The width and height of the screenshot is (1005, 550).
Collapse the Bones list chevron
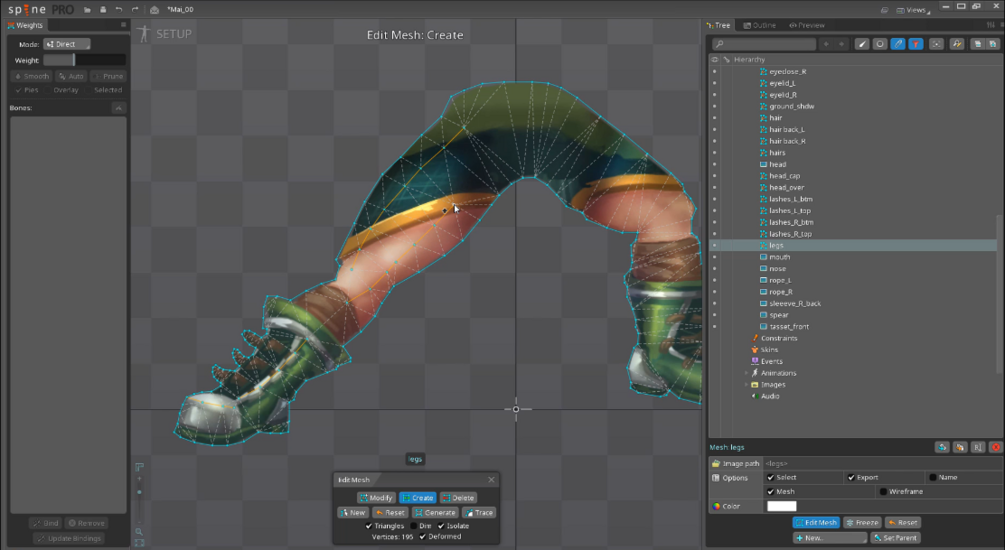(119, 108)
